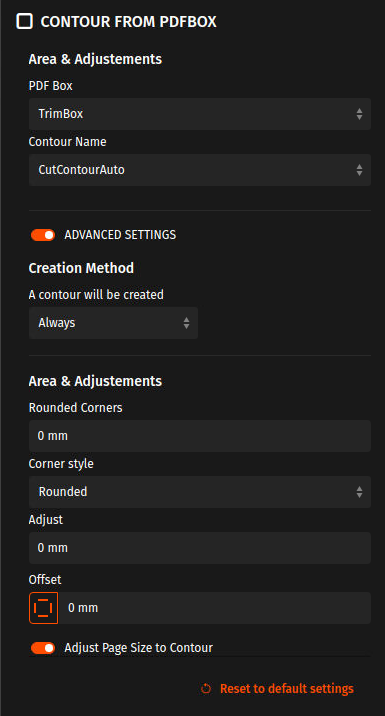Click the CONTOUR FROM PDFBOX title
This screenshot has width=385, height=716.
pos(128,21)
